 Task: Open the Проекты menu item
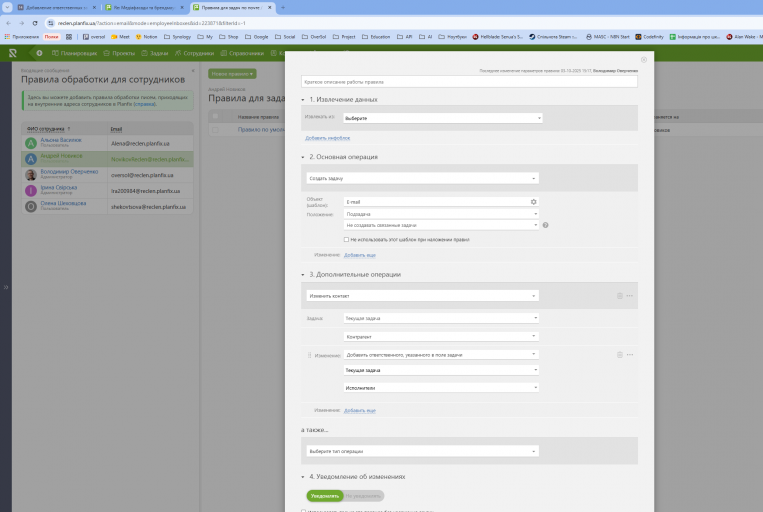pyautogui.click(x=119, y=53)
